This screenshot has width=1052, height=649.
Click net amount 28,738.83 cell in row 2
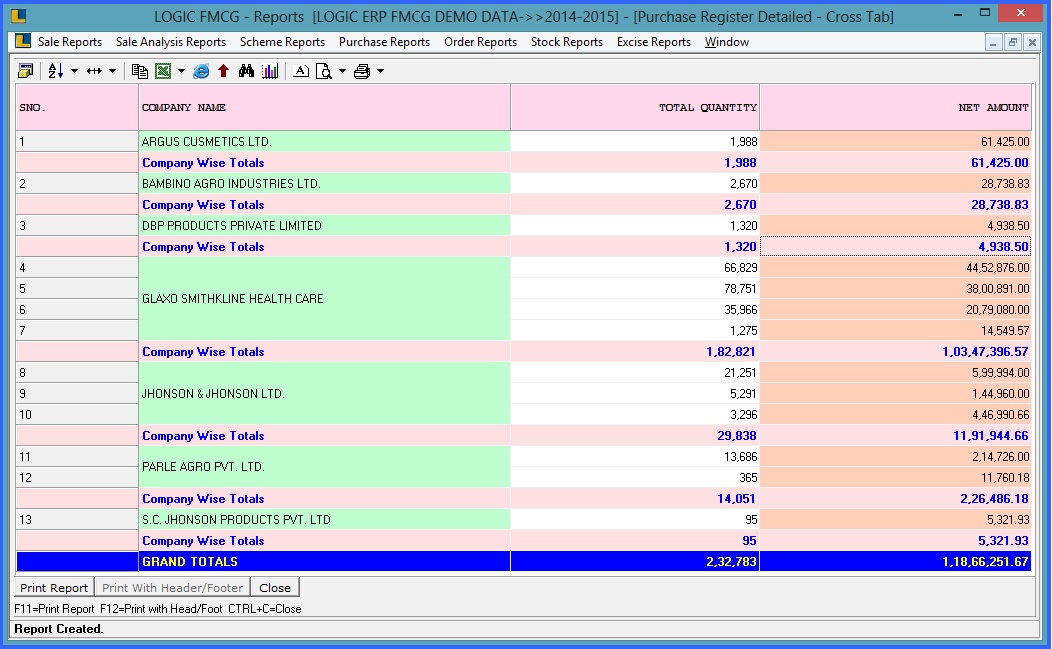tap(896, 183)
